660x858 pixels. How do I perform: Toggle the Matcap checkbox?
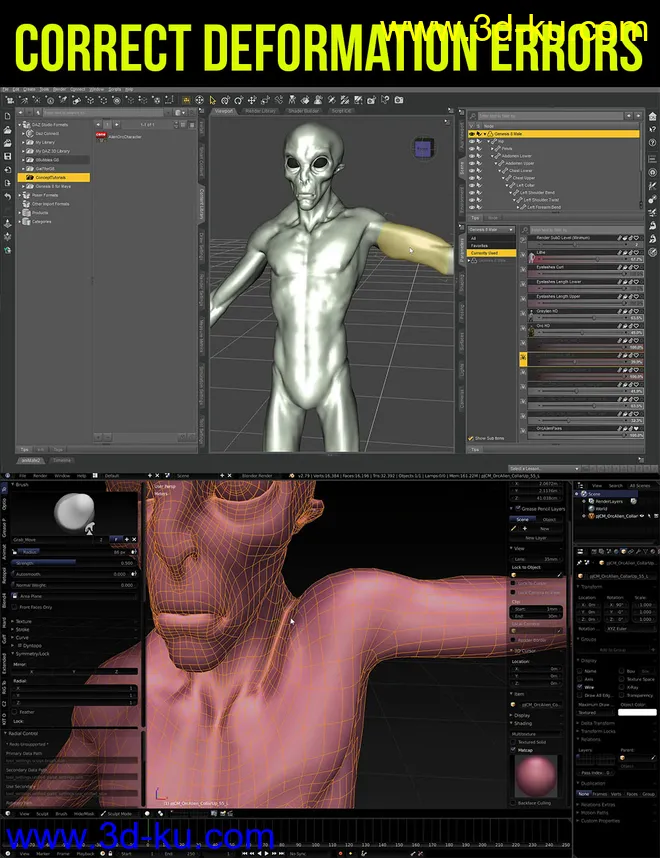click(514, 750)
